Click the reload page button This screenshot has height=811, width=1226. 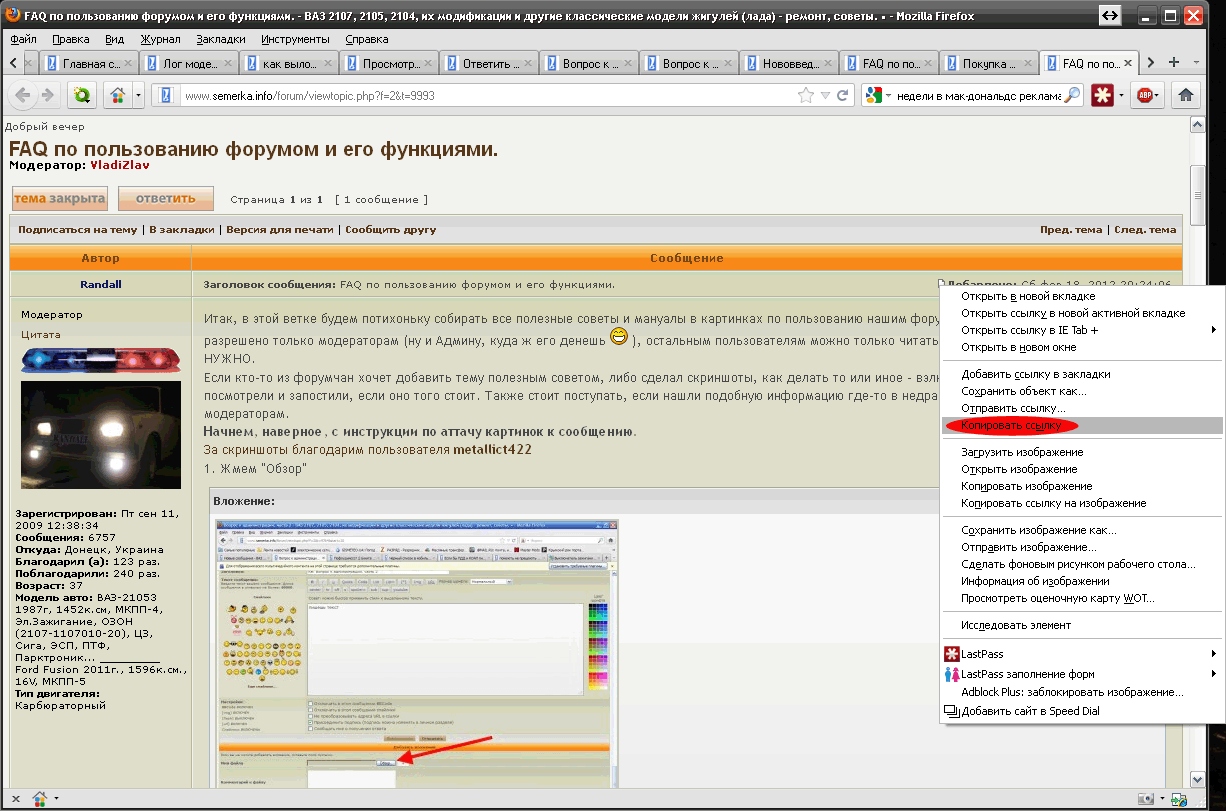[x=843, y=96]
